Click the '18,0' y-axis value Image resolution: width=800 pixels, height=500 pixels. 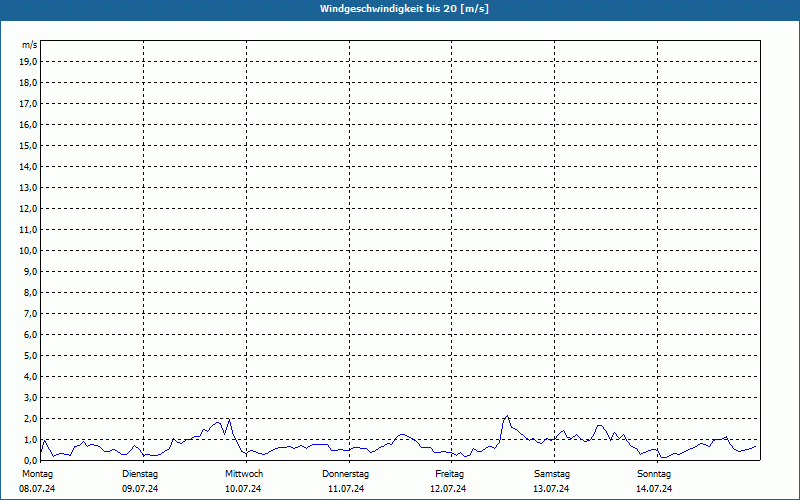[29, 83]
